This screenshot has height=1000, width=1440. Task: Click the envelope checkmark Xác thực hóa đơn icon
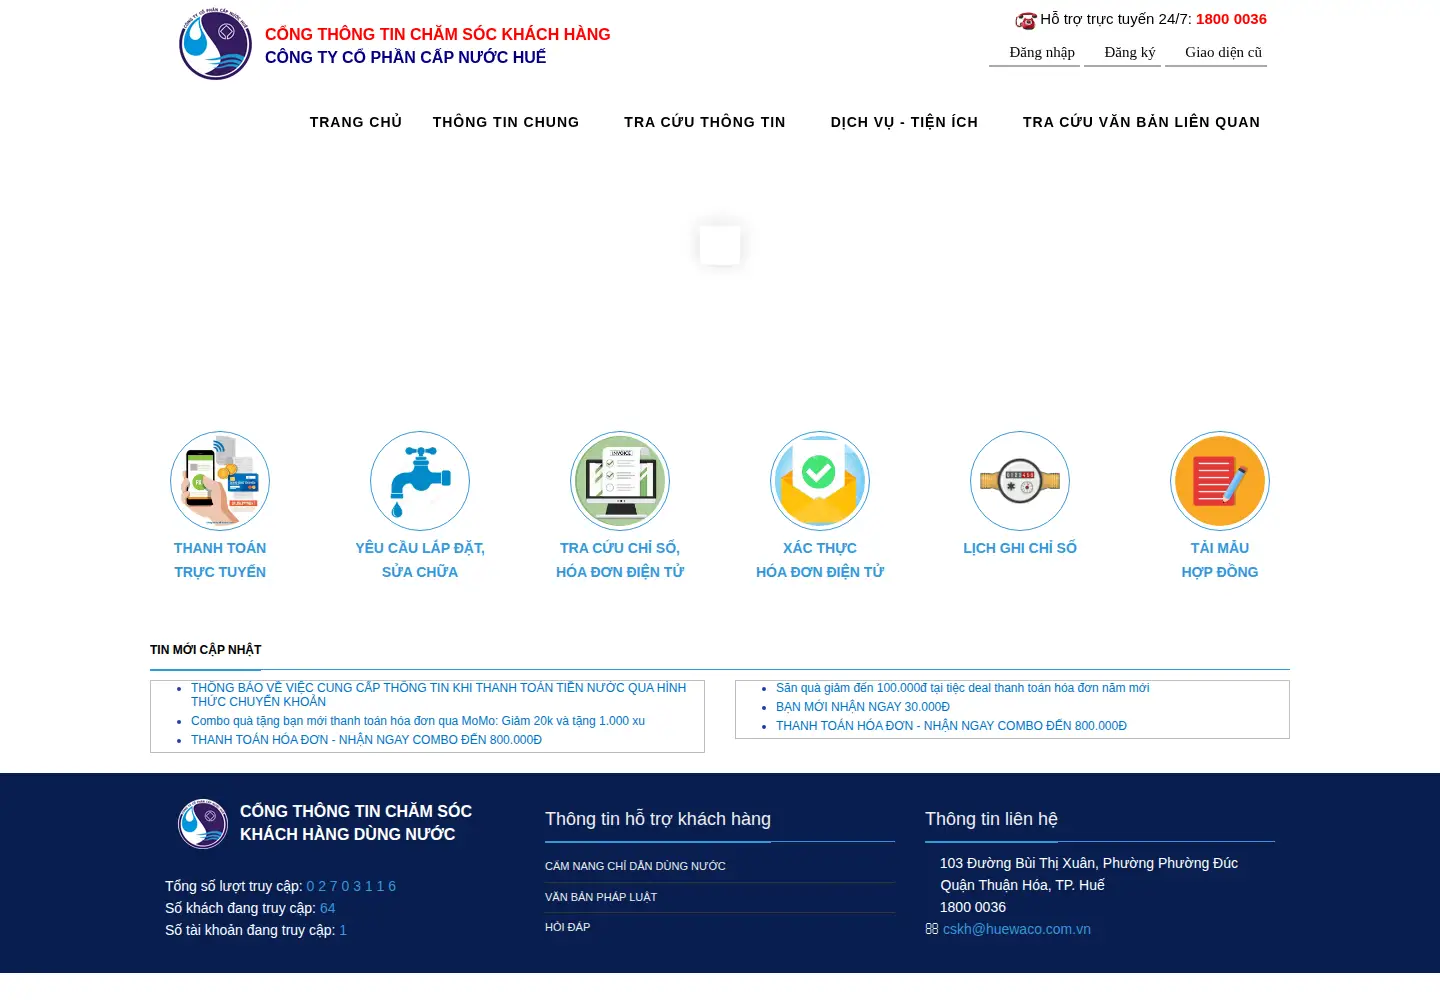[820, 481]
